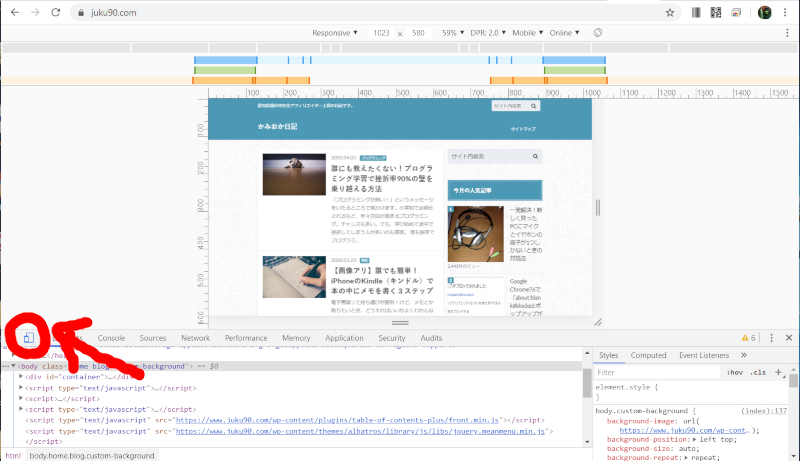The width and height of the screenshot is (800, 461).
Task: Toggle the device toolbar icon in DevTools
Action: 29,338
